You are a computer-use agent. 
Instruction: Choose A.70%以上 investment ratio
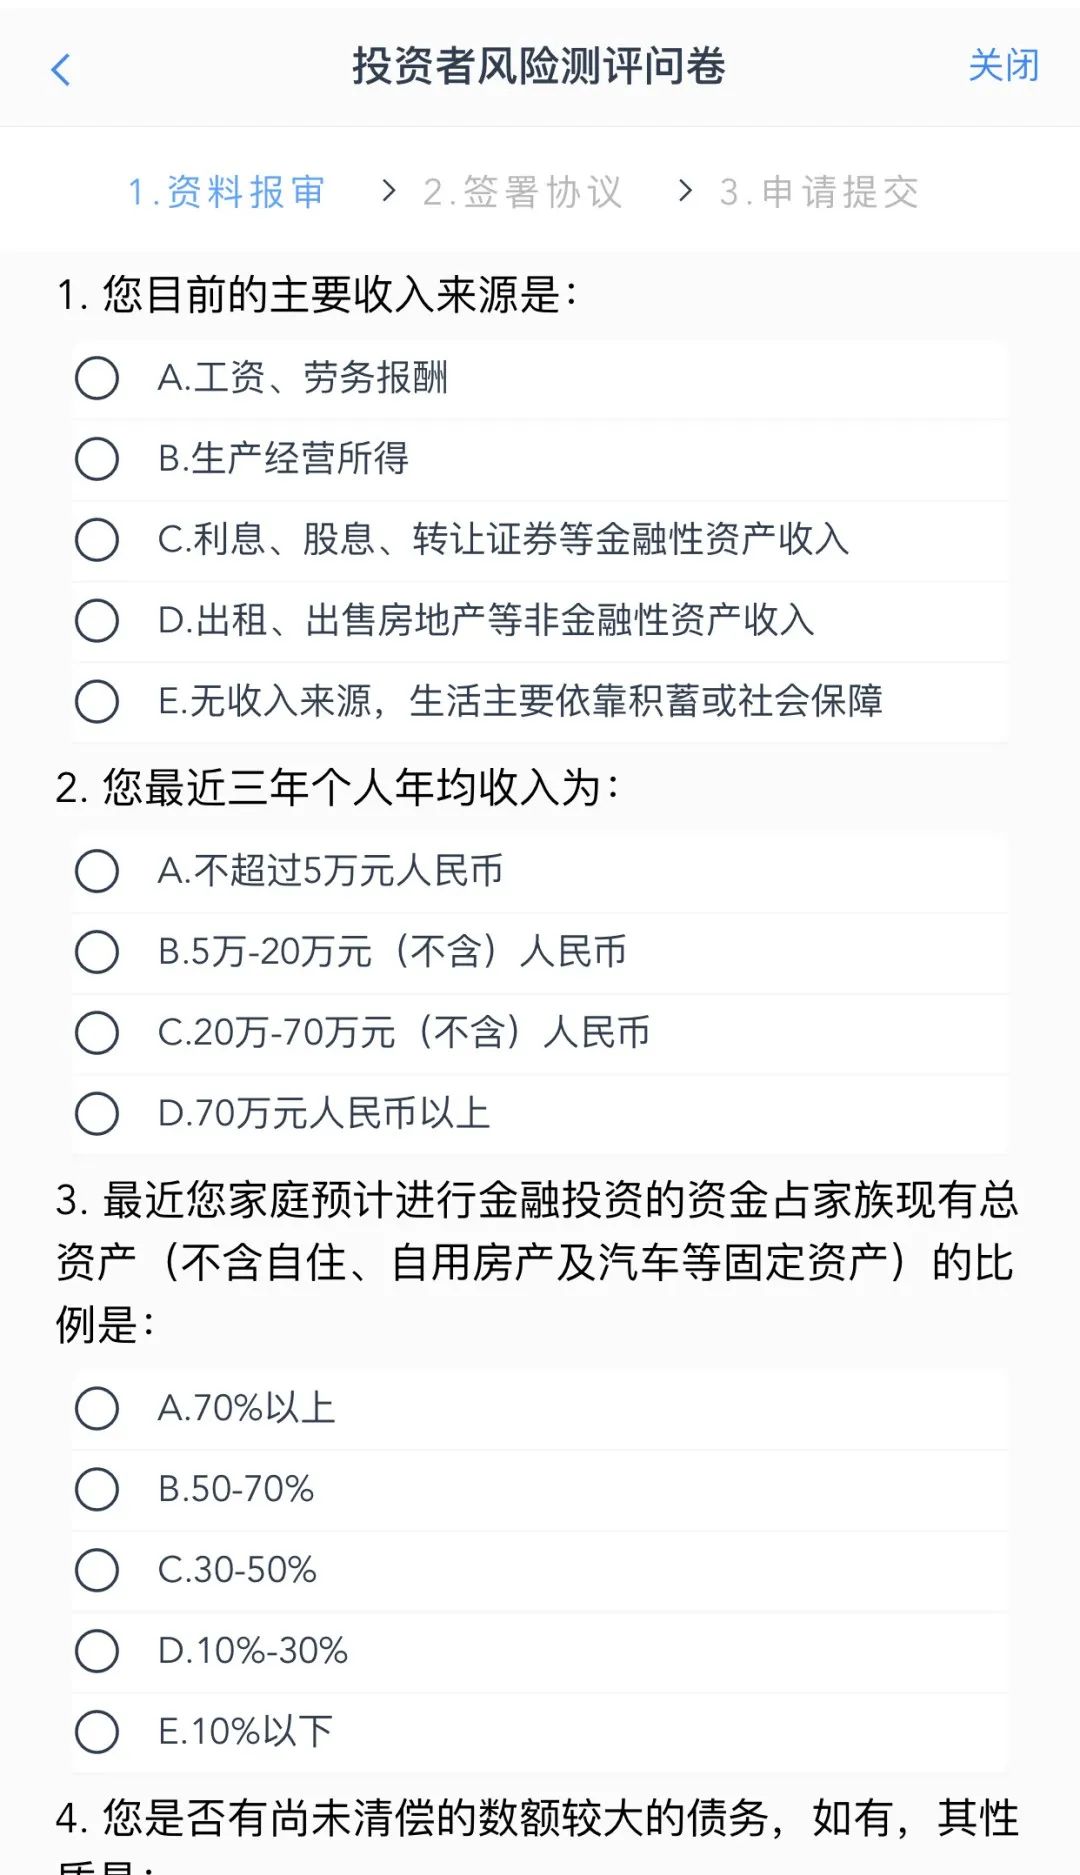[97, 1409]
